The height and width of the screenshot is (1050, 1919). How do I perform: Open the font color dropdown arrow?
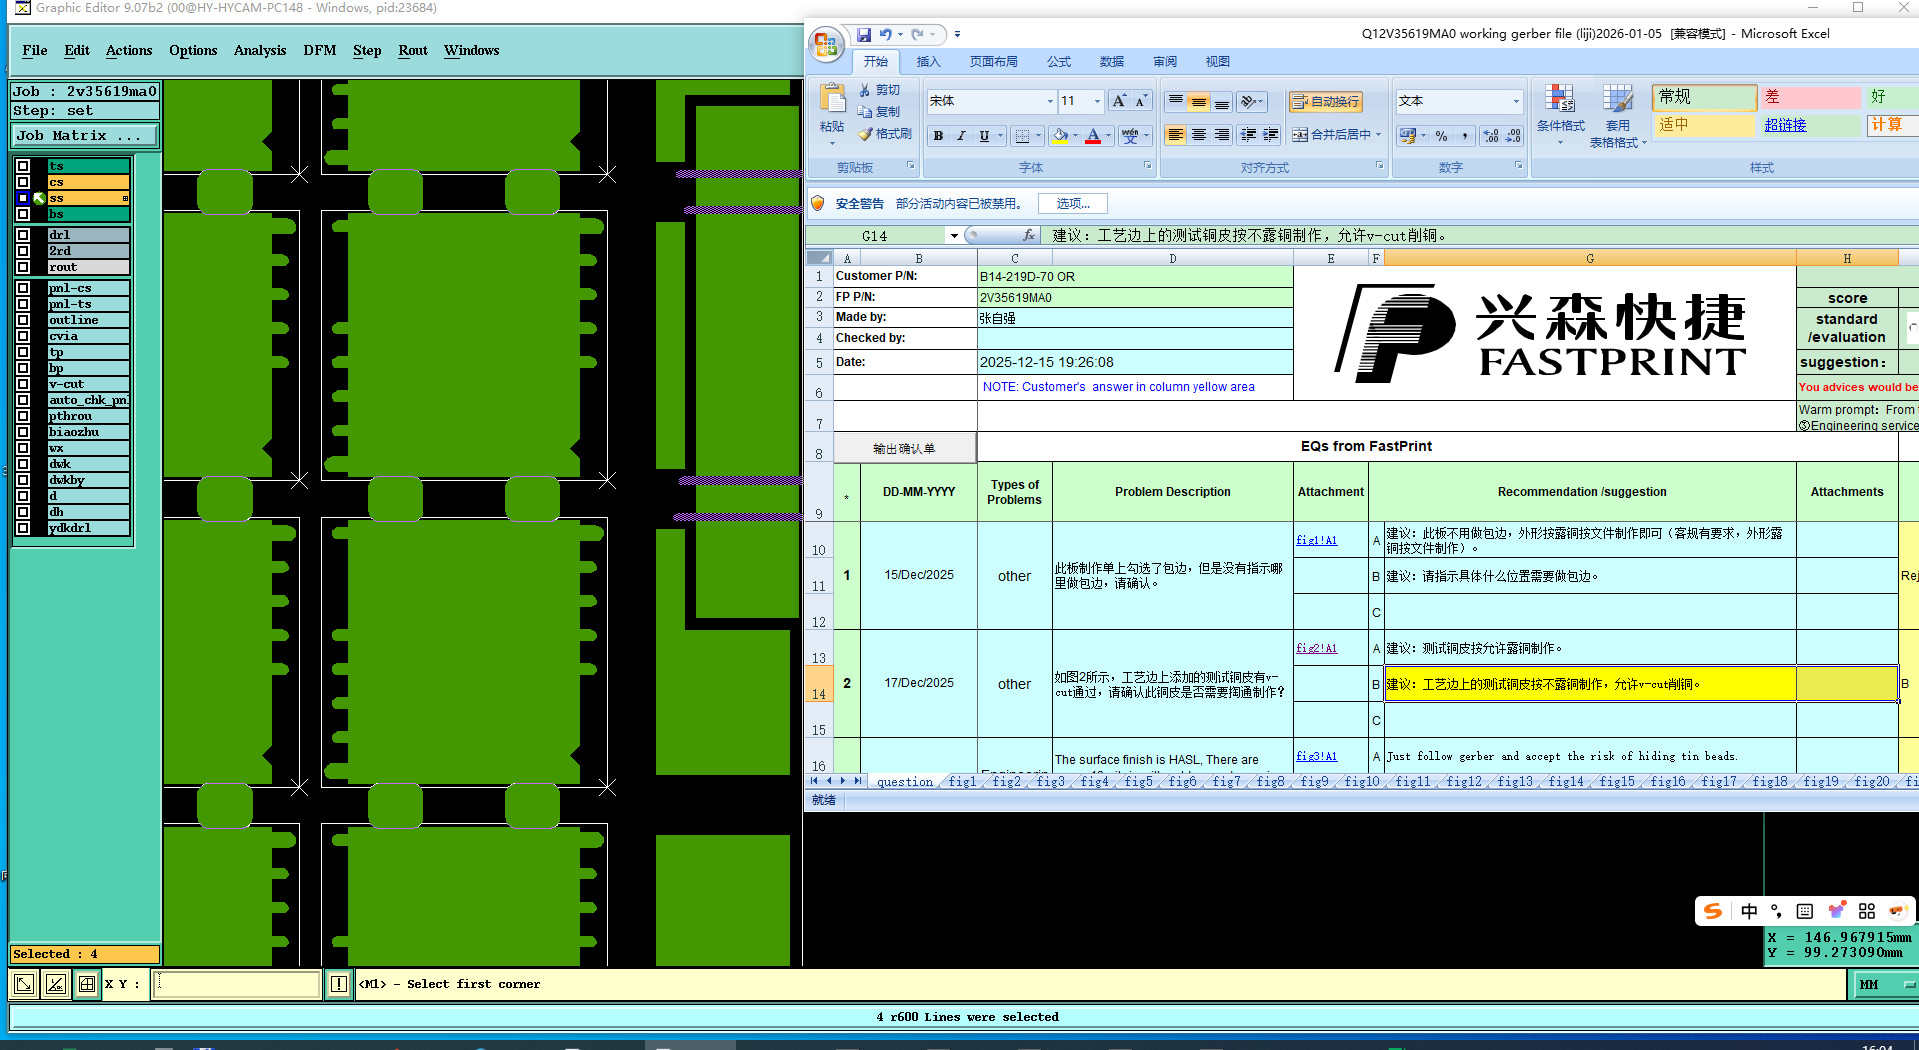(x=1108, y=136)
